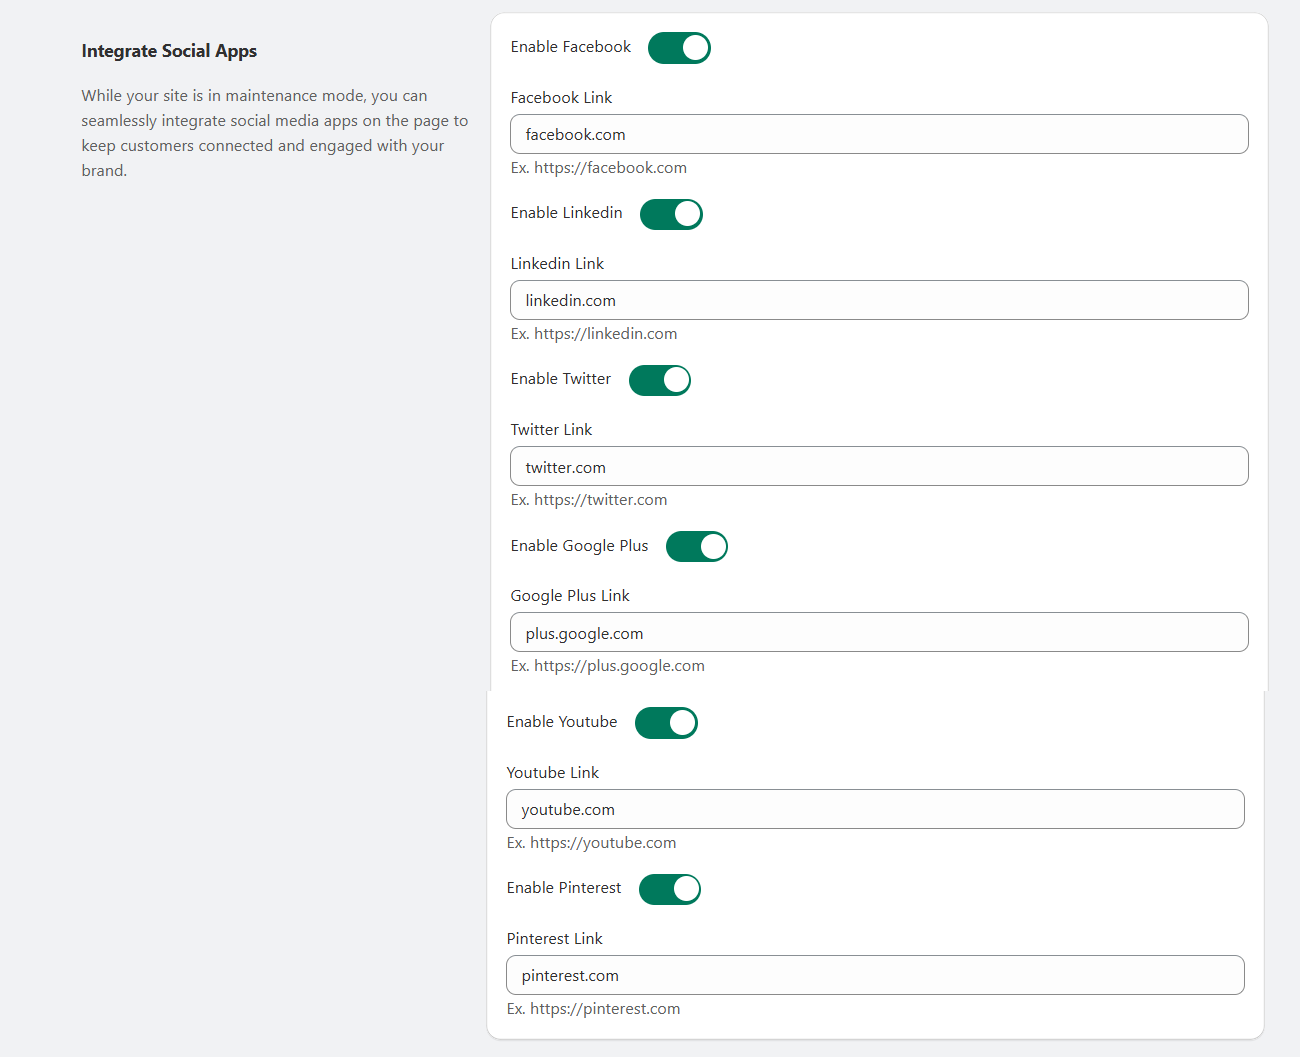The height and width of the screenshot is (1057, 1300).
Task: Switch off Enable Youtube toggle
Action: coord(666,723)
